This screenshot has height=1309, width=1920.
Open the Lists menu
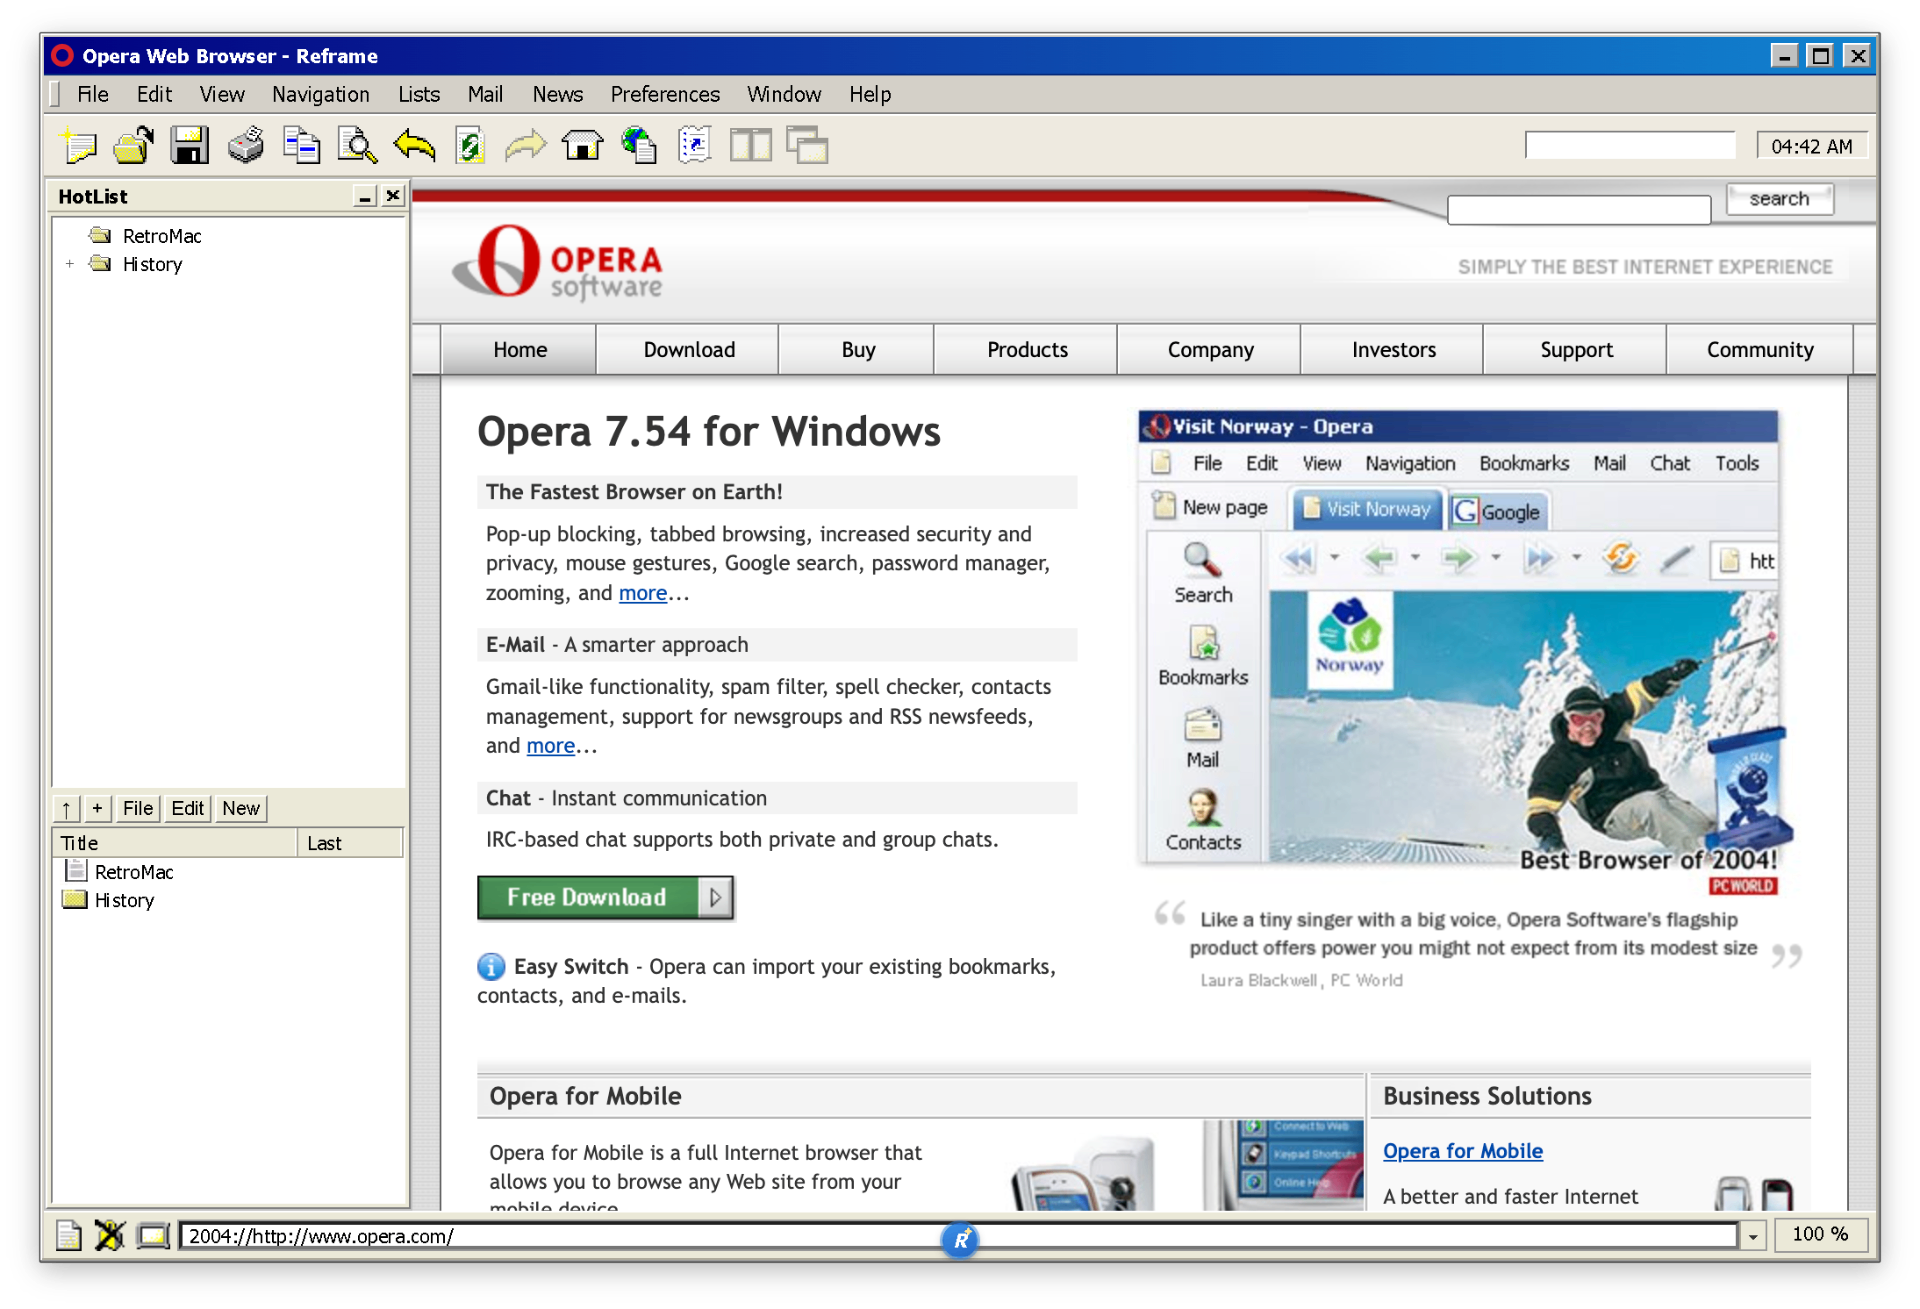(x=419, y=94)
